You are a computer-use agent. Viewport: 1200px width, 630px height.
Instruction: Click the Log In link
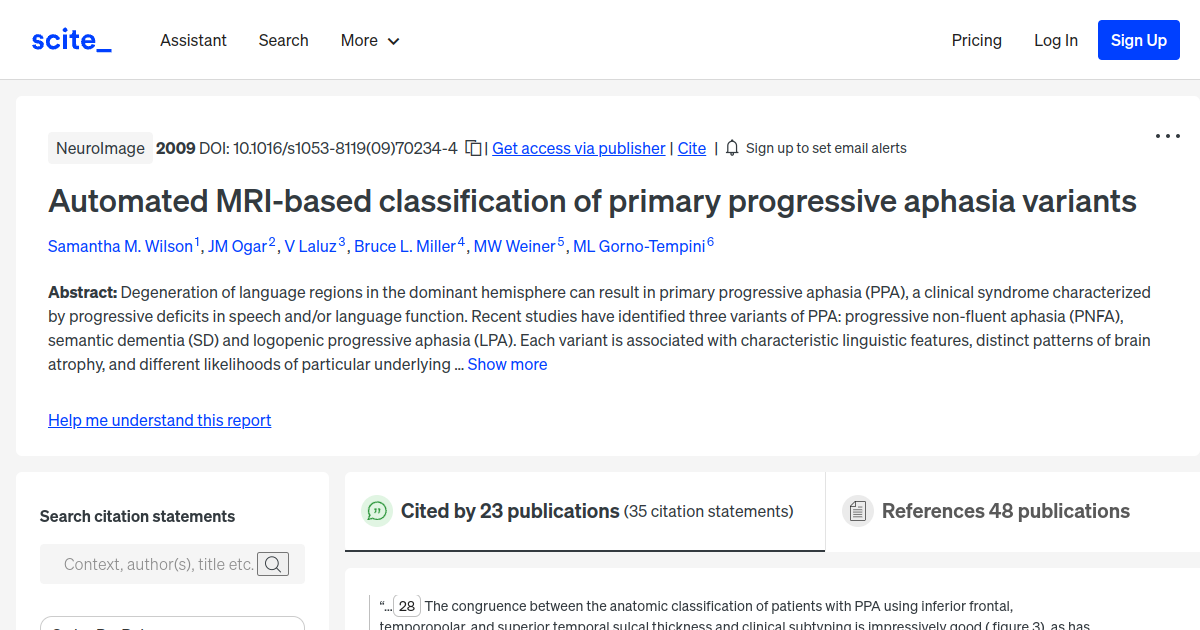pyautogui.click(x=1056, y=40)
